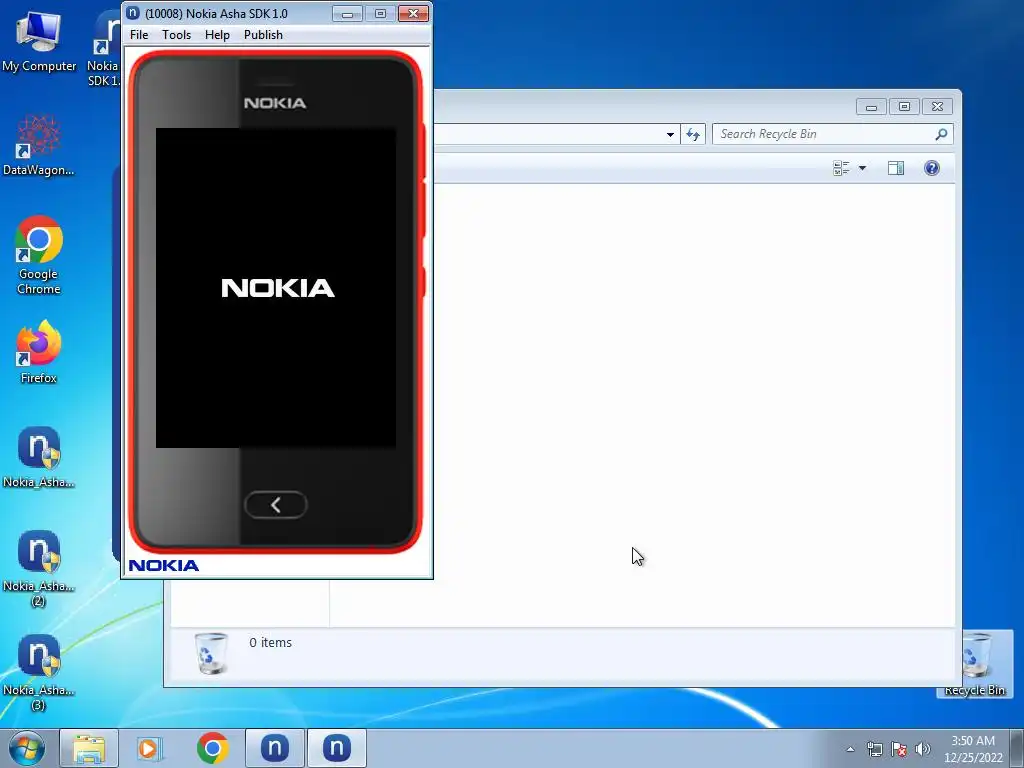Screen dimensions: 1024x768
Task: Open the DataWagon desktop shortcut
Action: coord(39,145)
